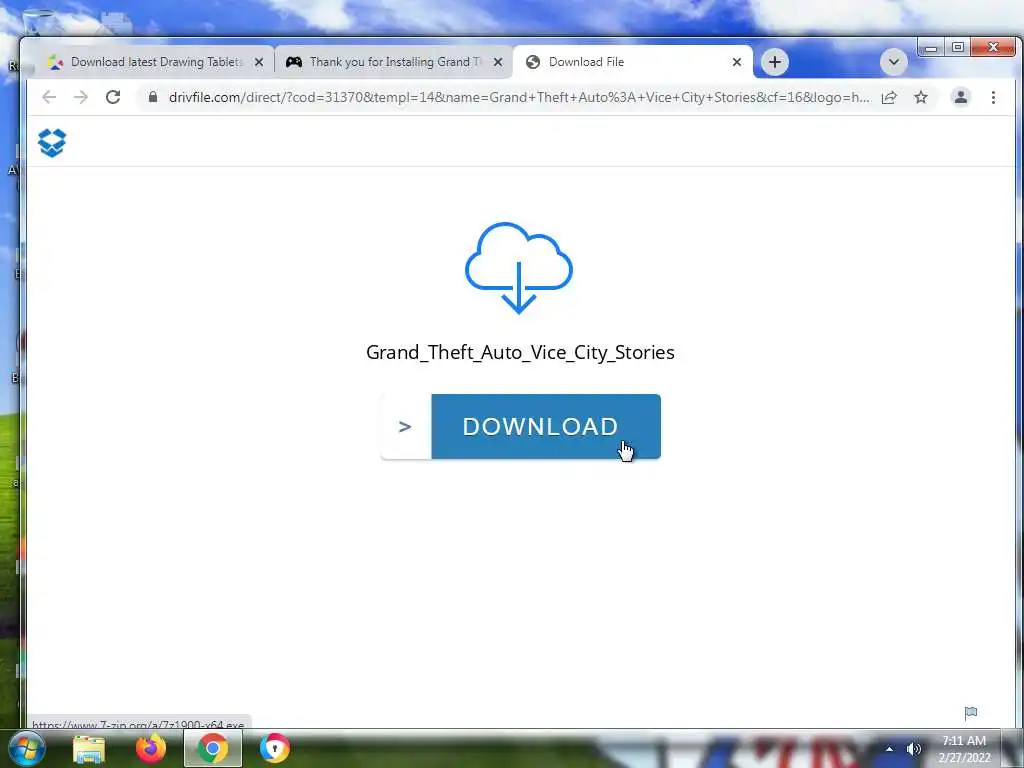The width and height of the screenshot is (1024, 768).
Task: Open a new browser tab
Action: [775, 62]
